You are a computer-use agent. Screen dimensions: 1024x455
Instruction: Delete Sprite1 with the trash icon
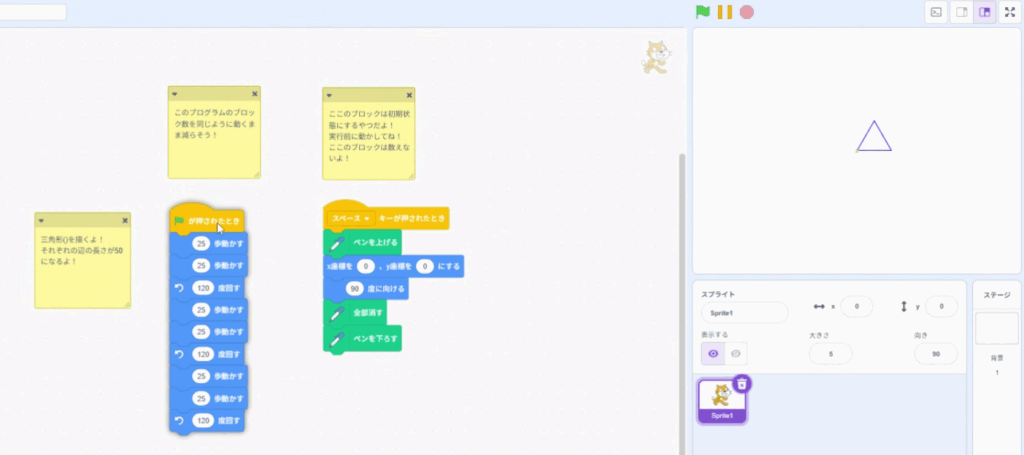click(x=741, y=383)
